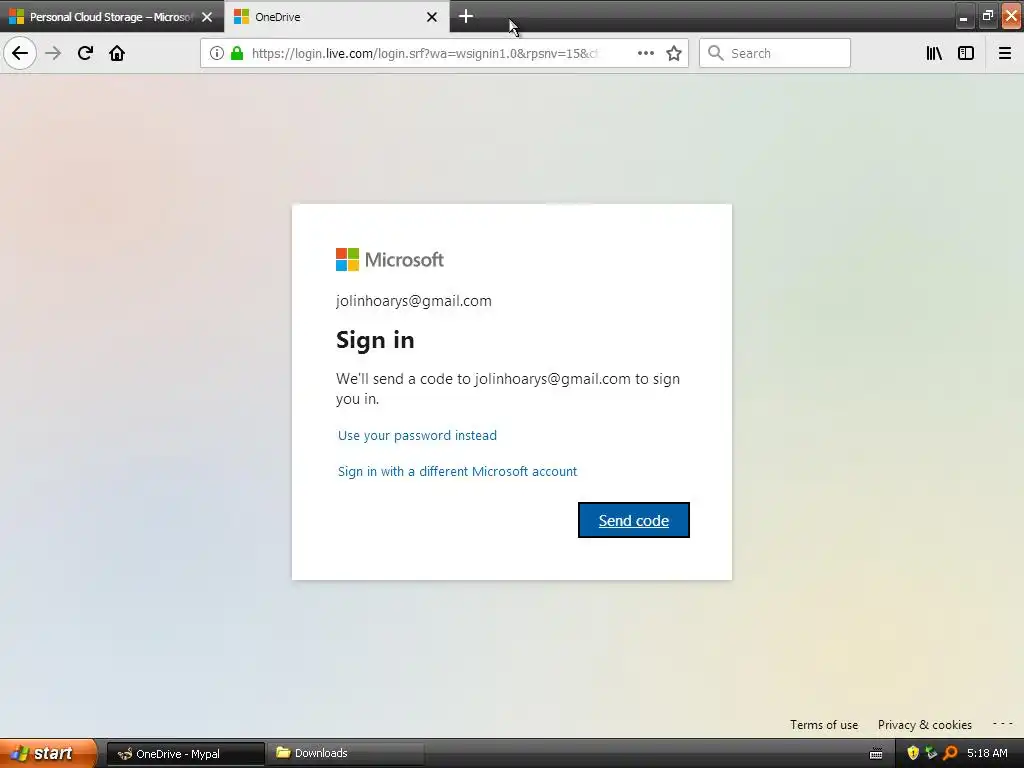
Task: Open the Library bookshelf icon
Action: (934, 53)
